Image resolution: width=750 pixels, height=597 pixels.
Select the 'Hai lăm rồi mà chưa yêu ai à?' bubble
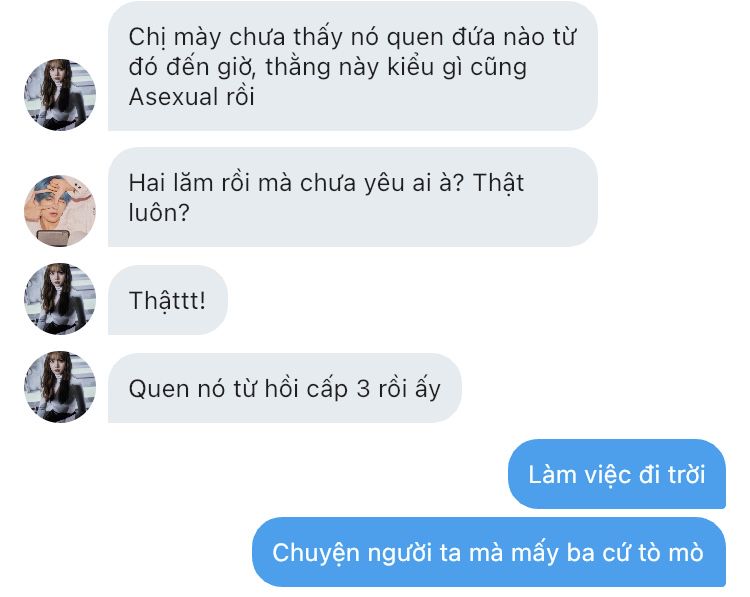point(353,197)
